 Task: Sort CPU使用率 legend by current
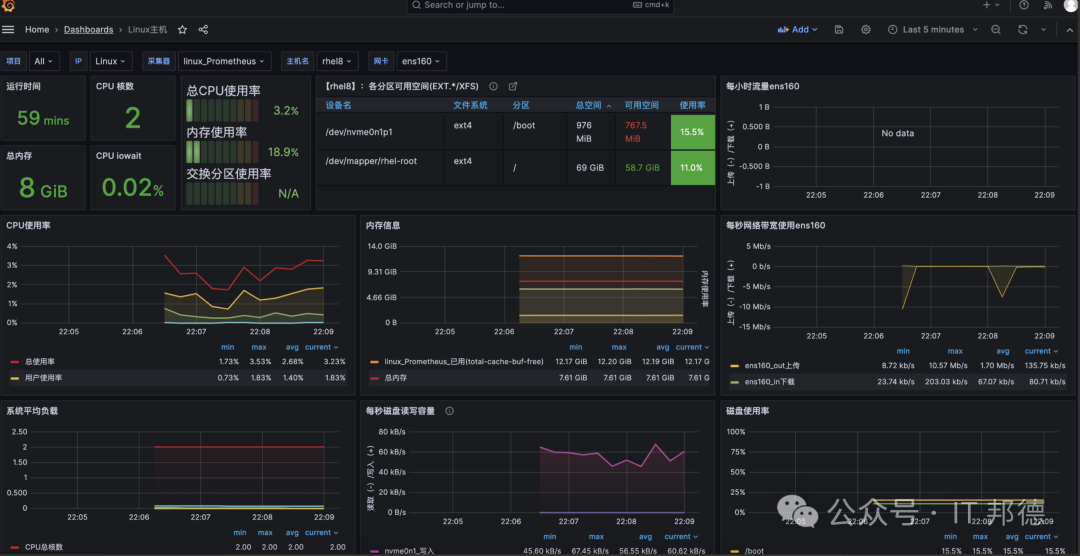[x=322, y=347]
